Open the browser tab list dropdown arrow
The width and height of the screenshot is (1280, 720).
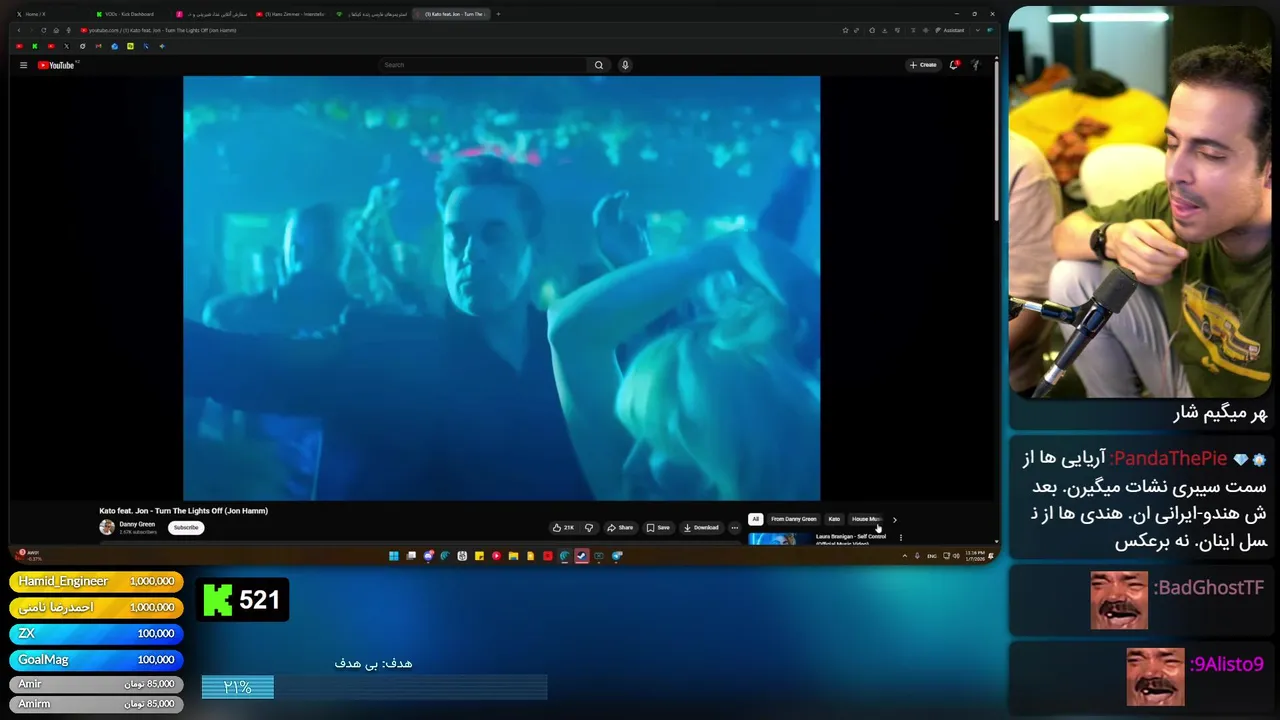[x=978, y=30]
